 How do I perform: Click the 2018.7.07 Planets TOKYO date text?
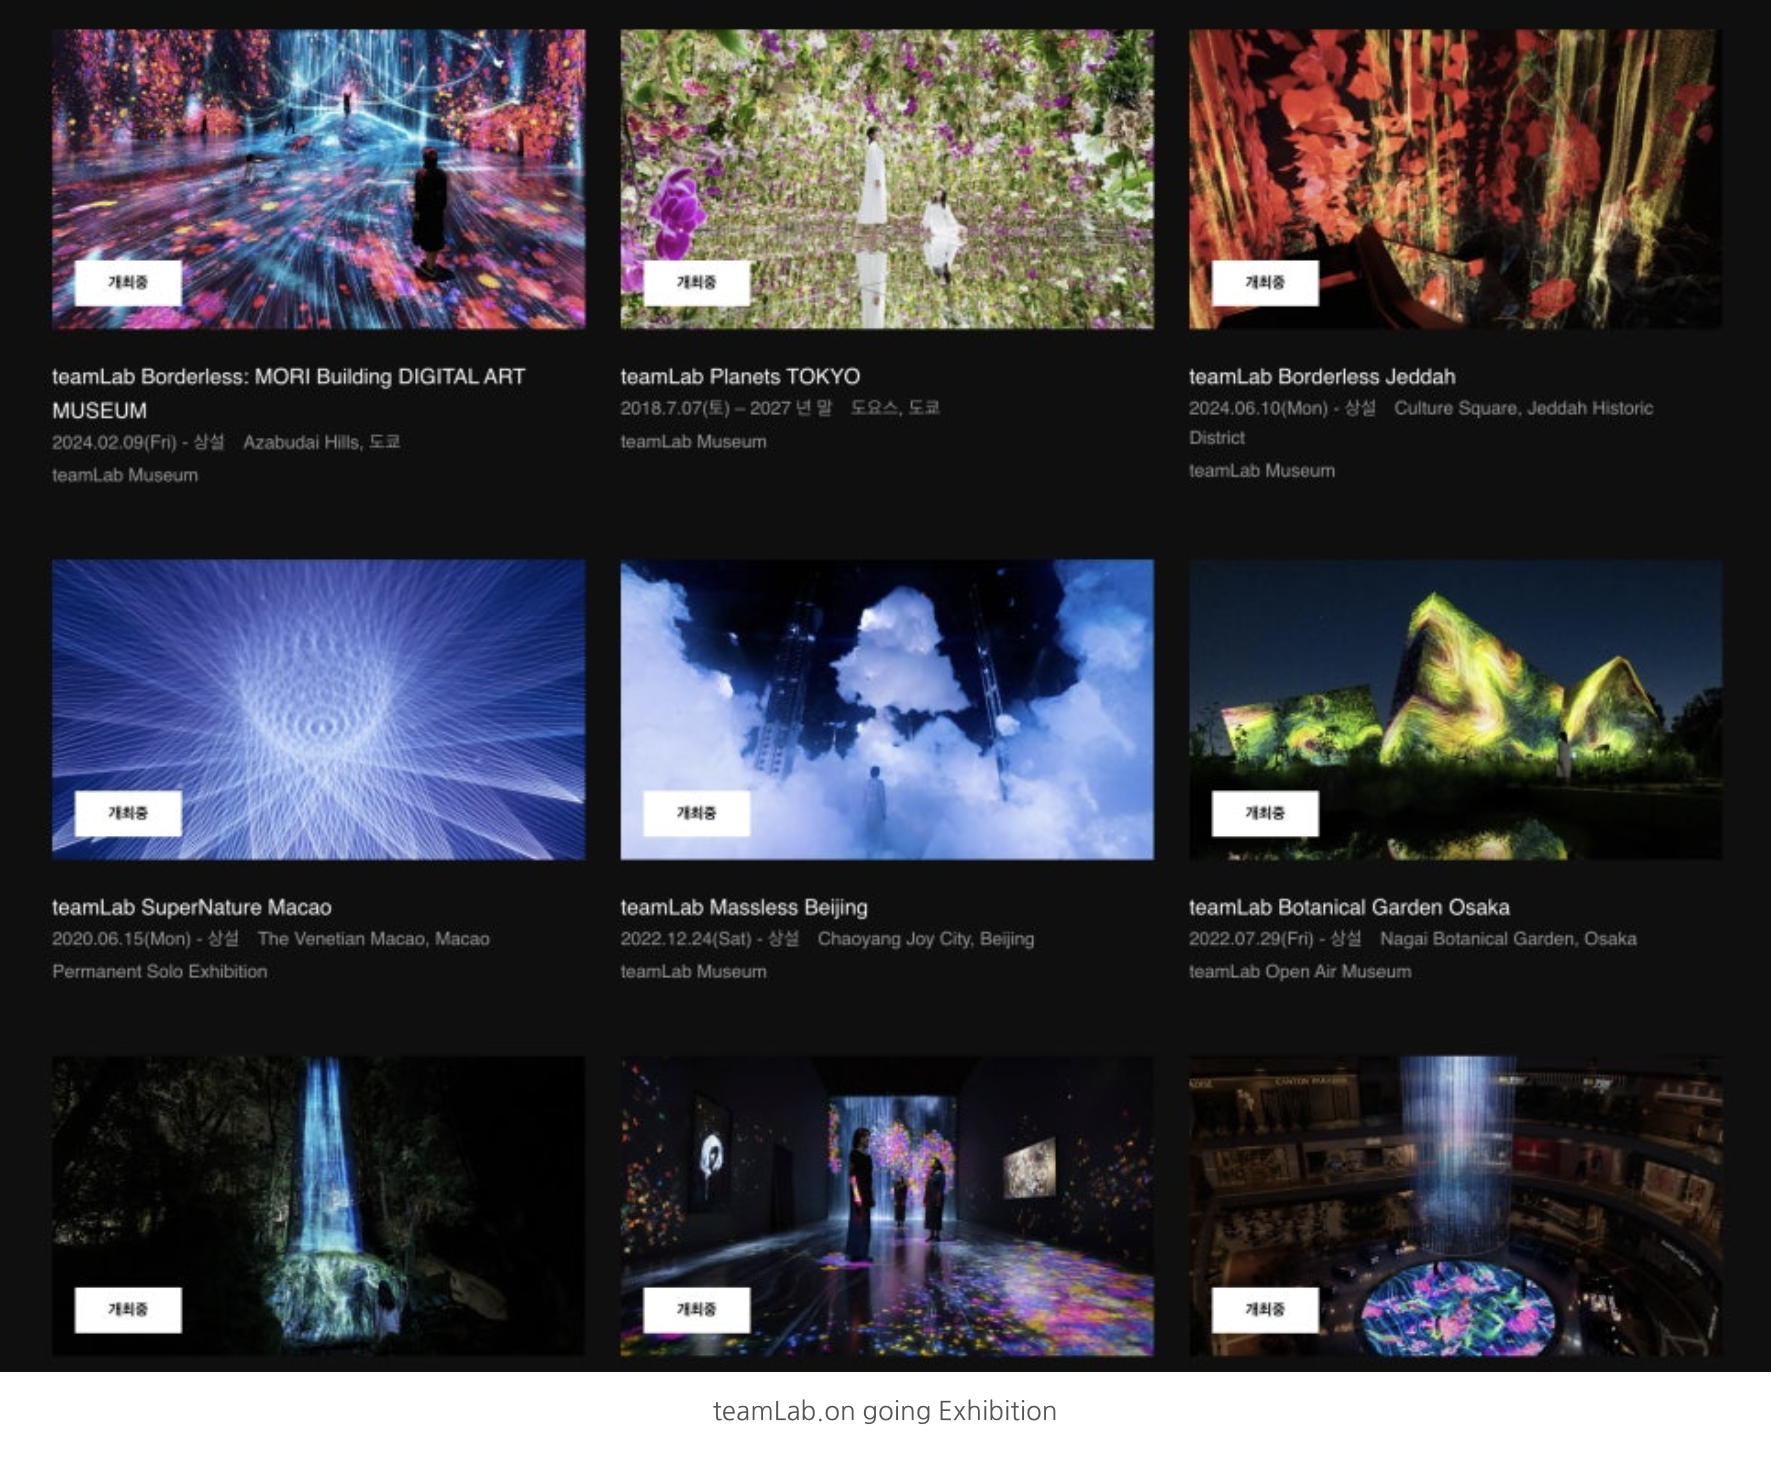(x=726, y=408)
